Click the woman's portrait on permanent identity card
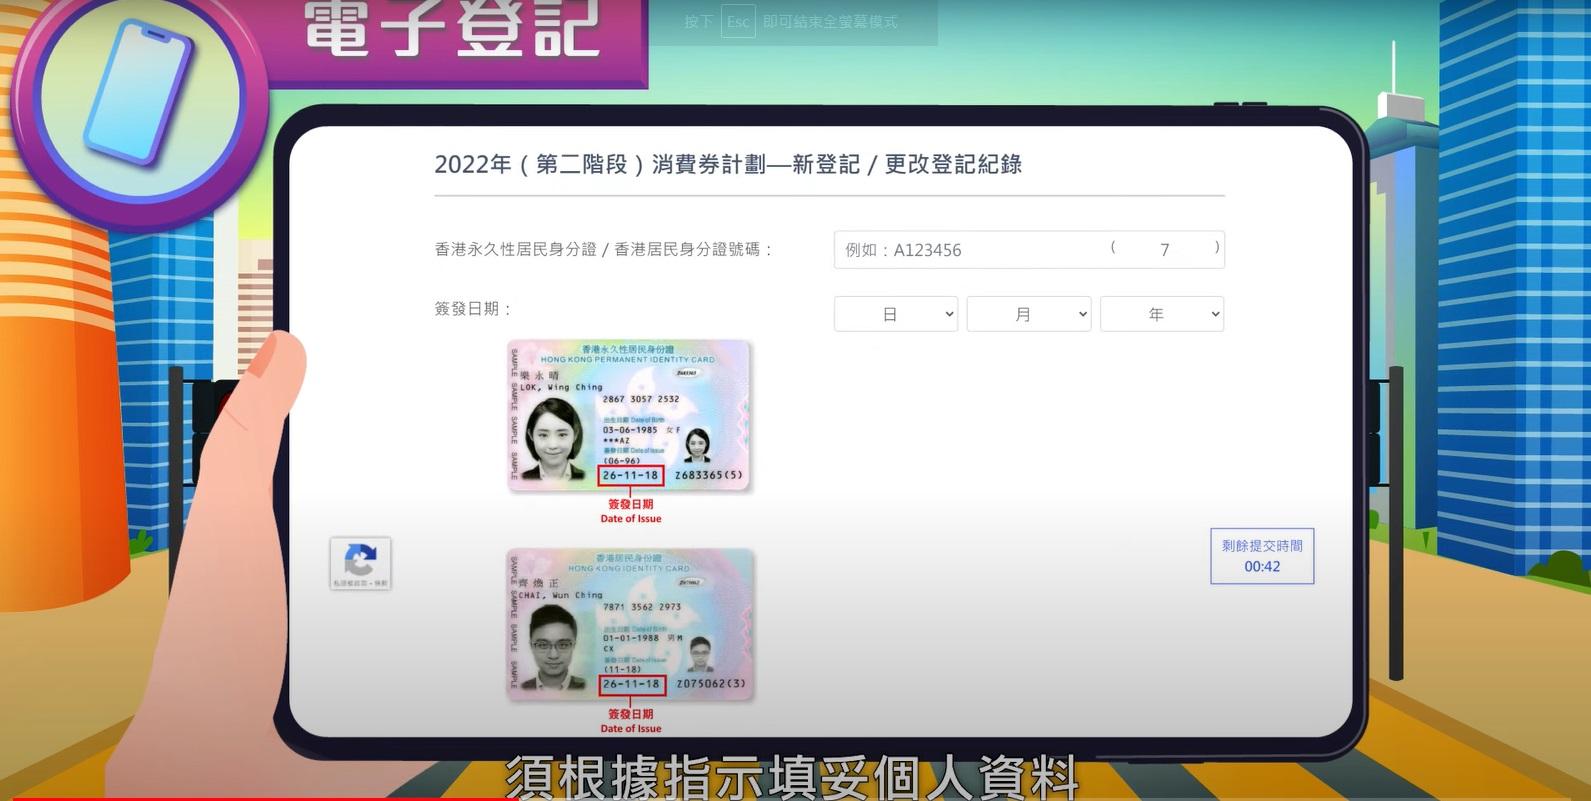 tap(553, 438)
